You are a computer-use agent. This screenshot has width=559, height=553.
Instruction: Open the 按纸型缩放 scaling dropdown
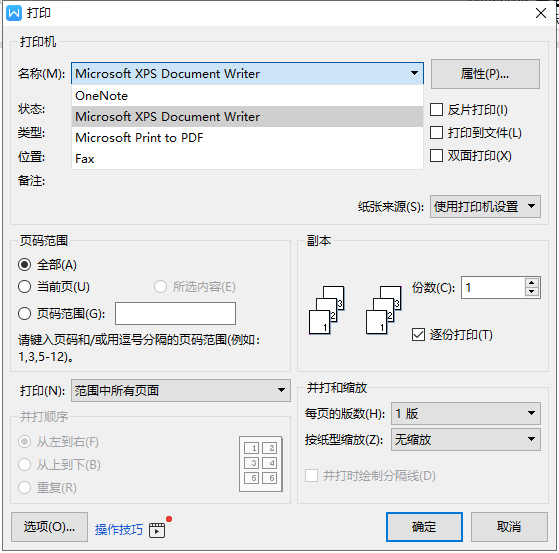pos(466,440)
